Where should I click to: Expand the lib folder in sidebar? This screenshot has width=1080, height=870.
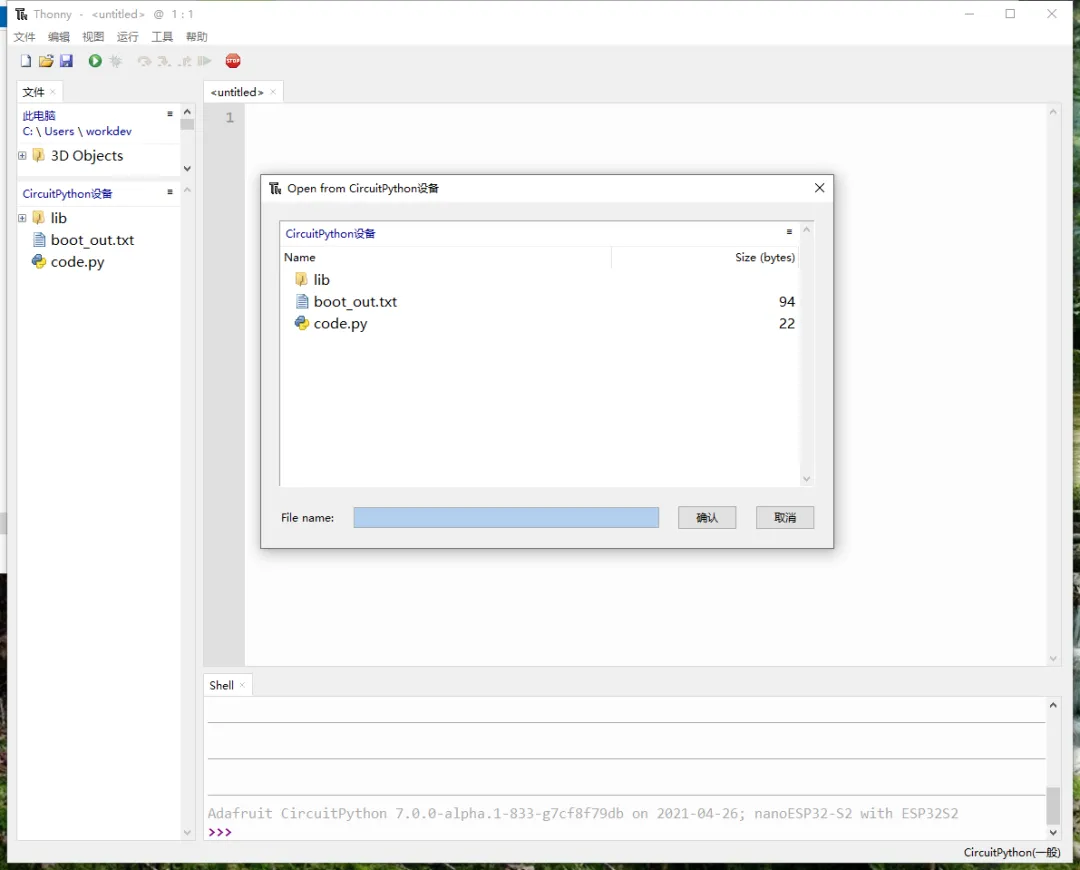[22, 218]
